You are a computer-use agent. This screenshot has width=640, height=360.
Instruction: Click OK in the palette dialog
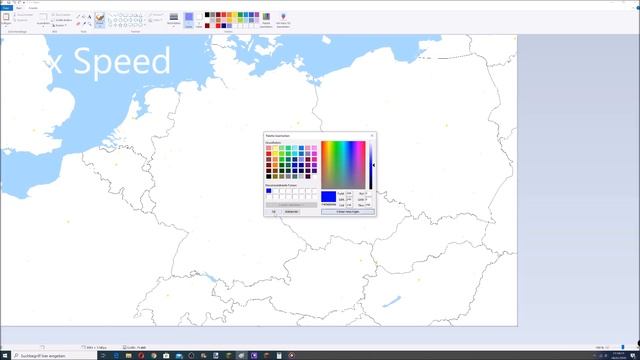273,212
